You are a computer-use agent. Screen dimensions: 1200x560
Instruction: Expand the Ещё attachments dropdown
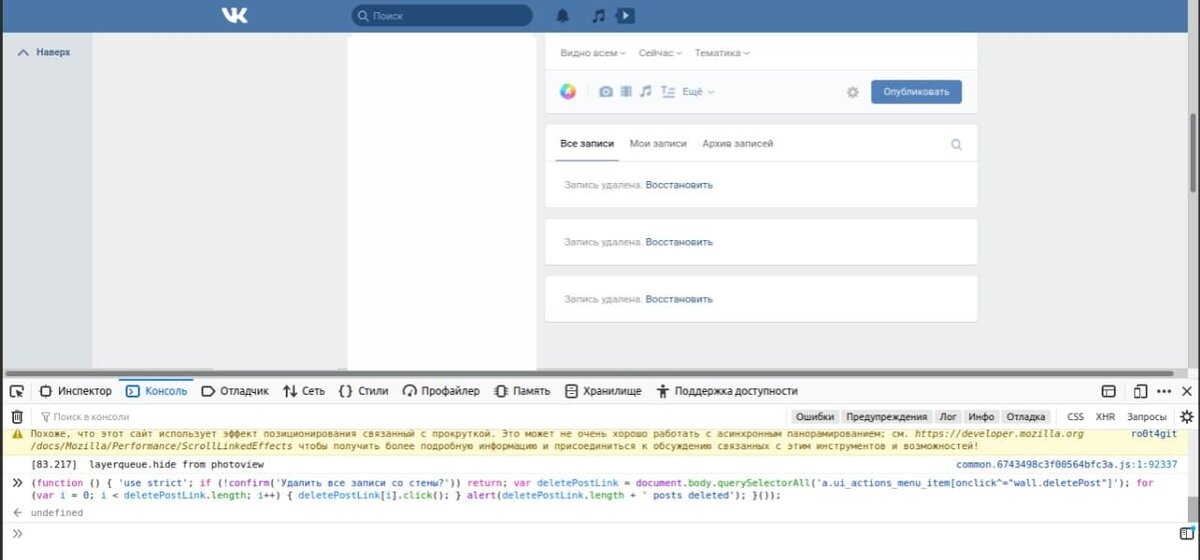coord(698,92)
